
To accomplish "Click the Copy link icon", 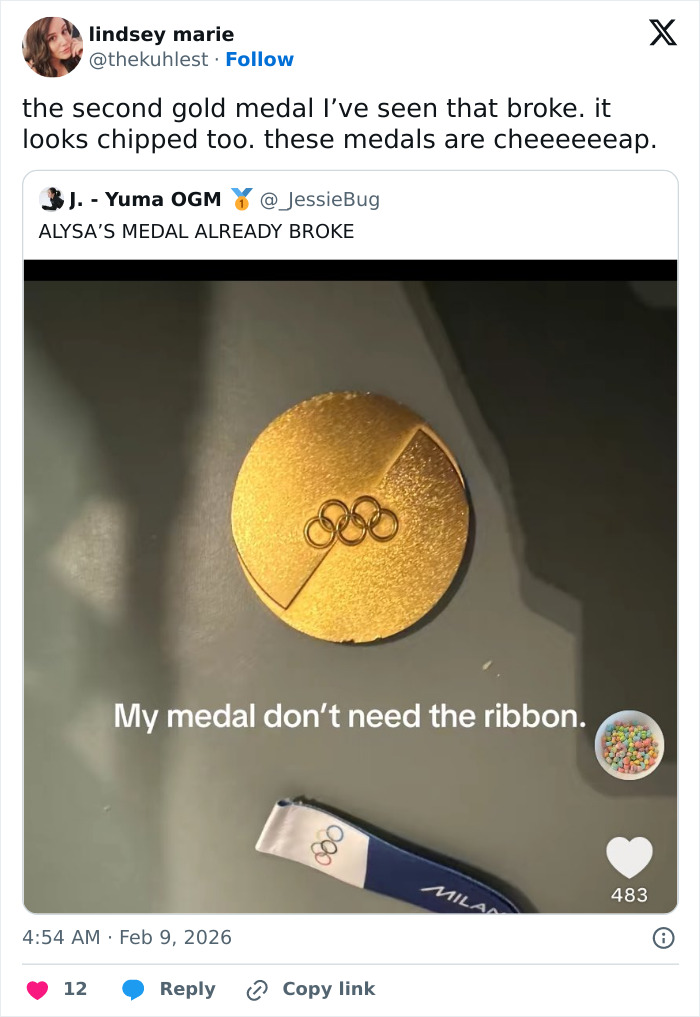I will [256, 989].
